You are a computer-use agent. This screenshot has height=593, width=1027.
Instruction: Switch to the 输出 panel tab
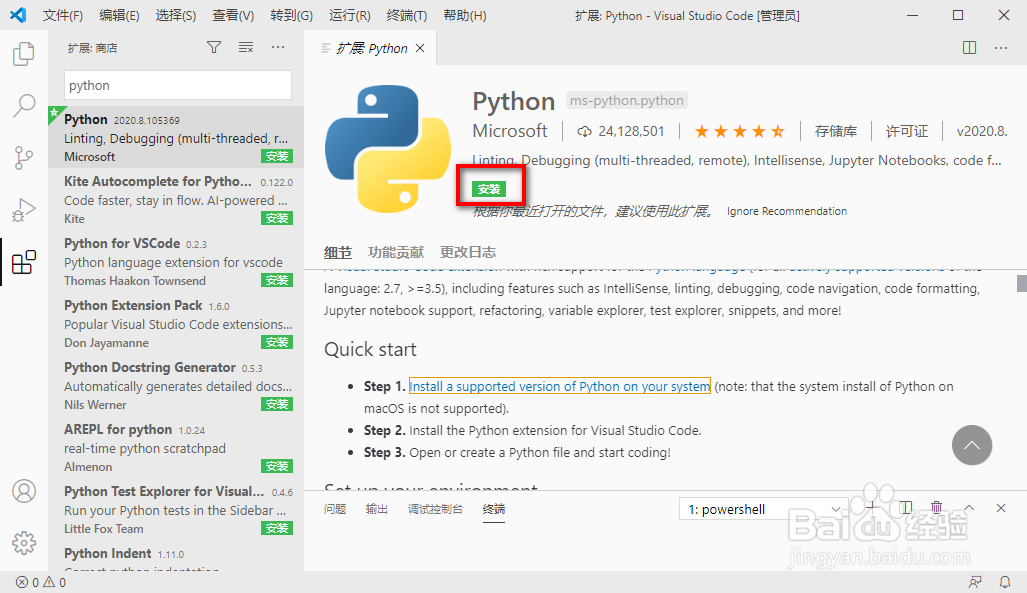tap(377, 509)
